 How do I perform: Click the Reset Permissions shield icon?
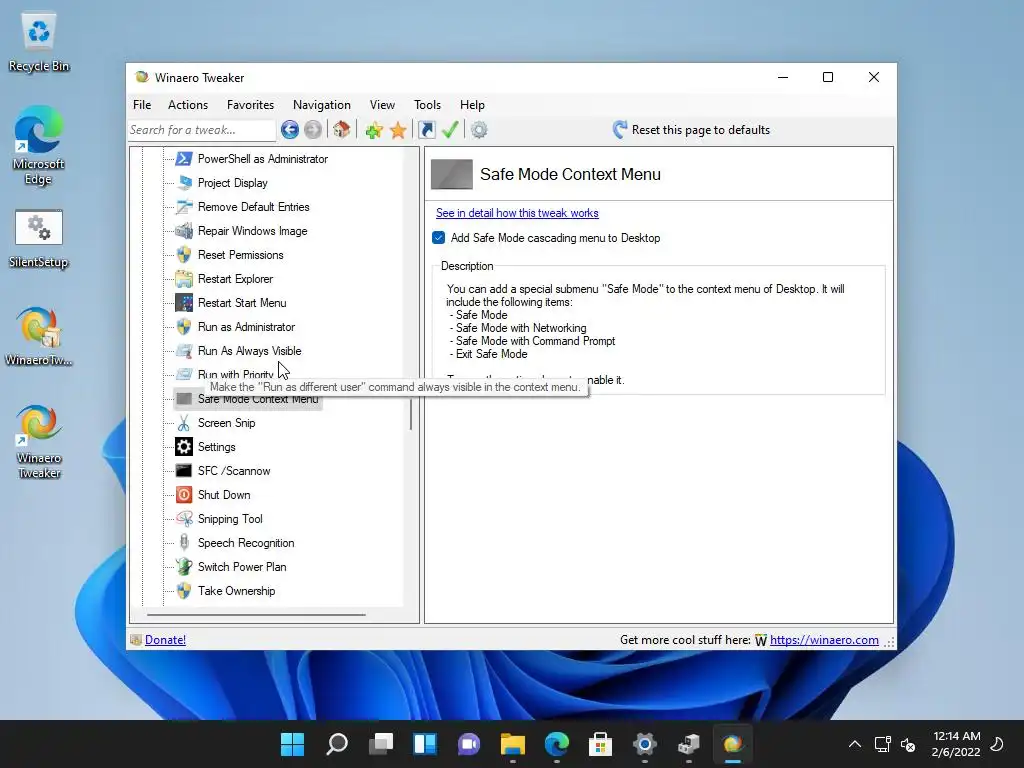point(184,255)
